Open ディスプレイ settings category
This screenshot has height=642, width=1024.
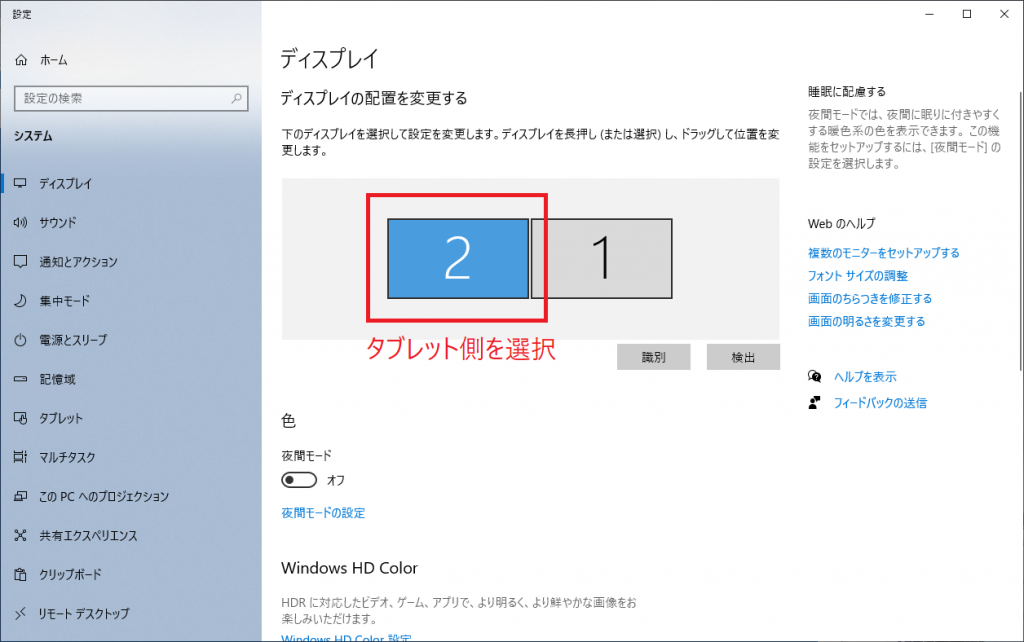point(65,184)
